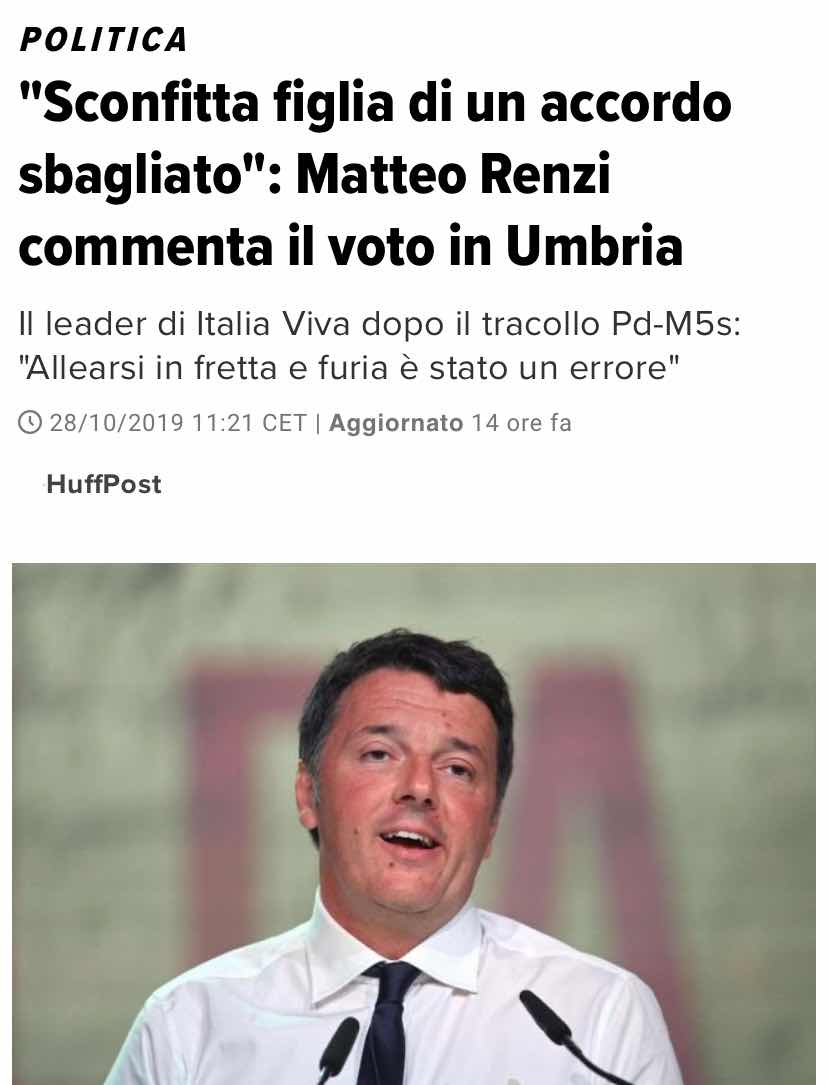Open the article headline about the Umbria vote
This screenshot has height=1085, width=828.
375,174
